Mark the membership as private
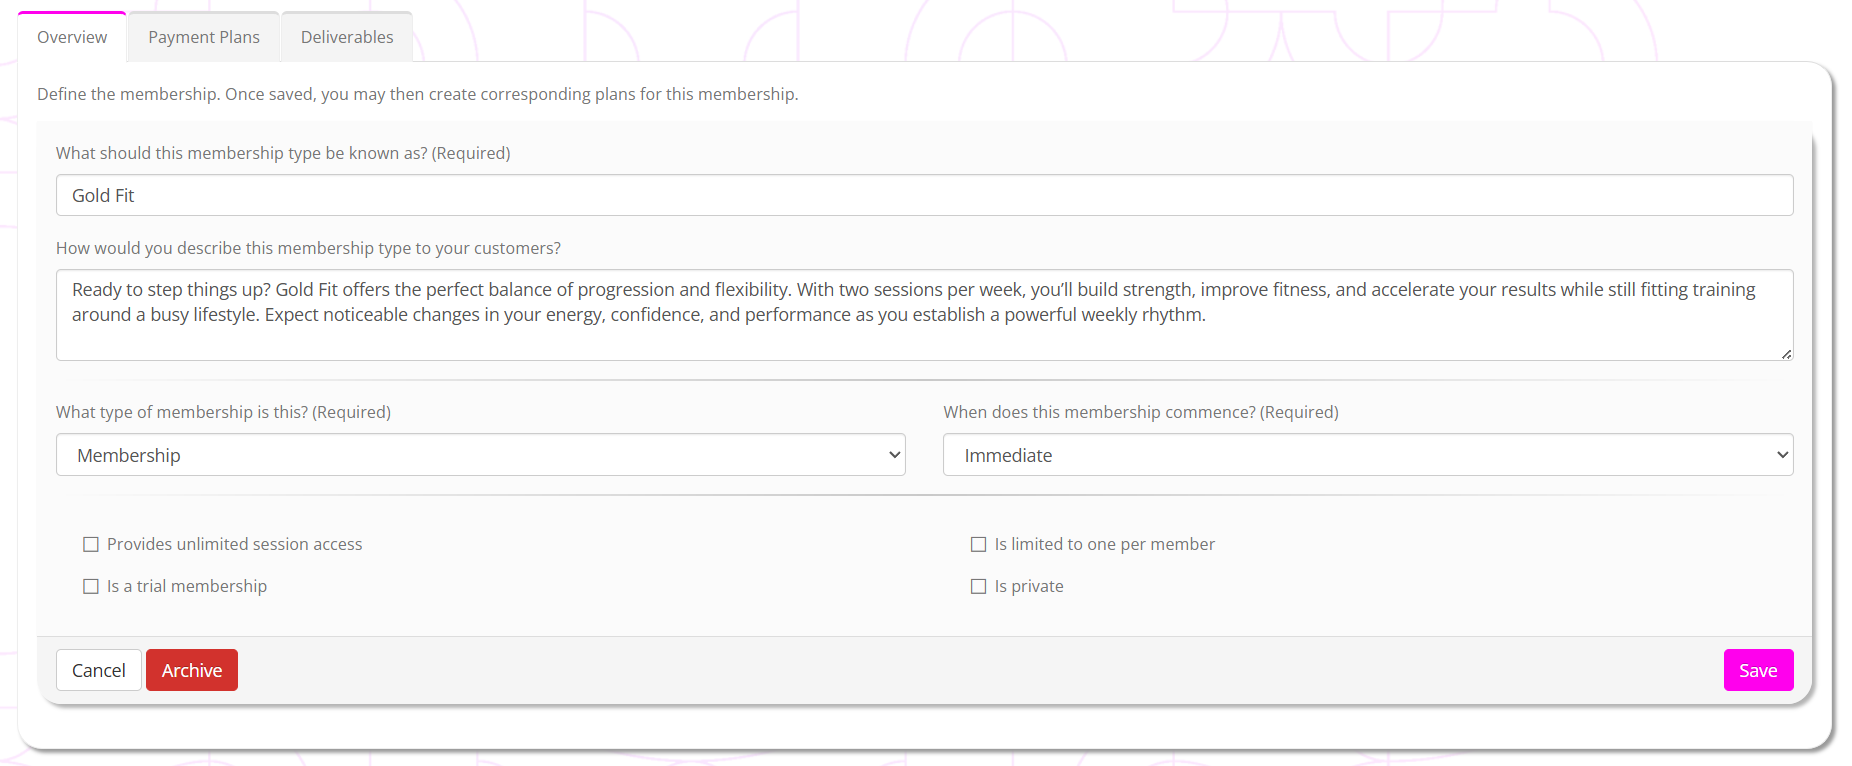1852x766 pixels. 979,587
